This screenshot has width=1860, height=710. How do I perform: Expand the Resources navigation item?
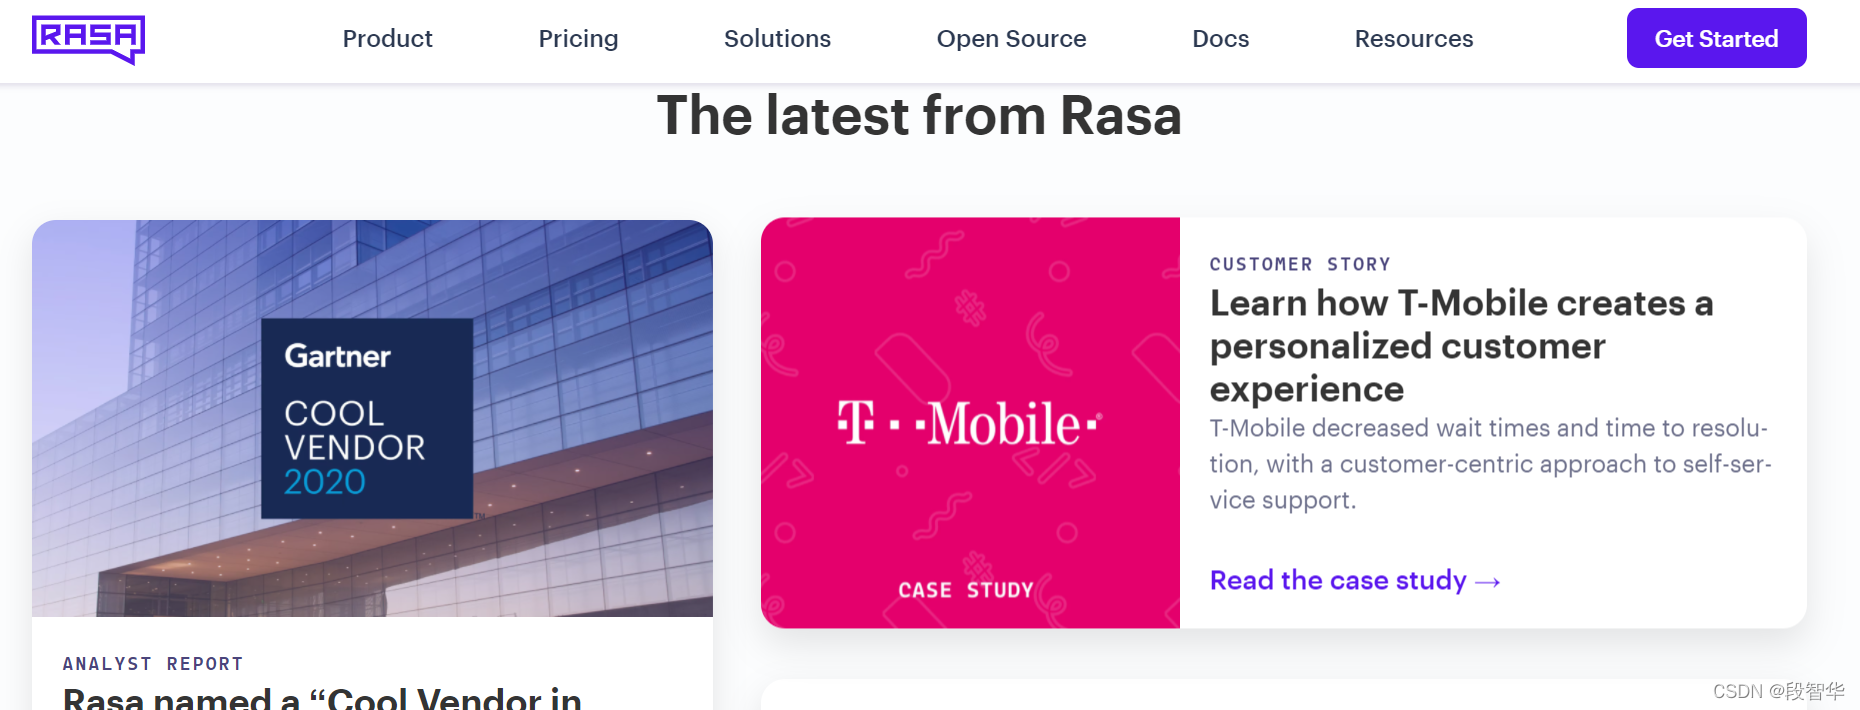tap(1413, 38)
